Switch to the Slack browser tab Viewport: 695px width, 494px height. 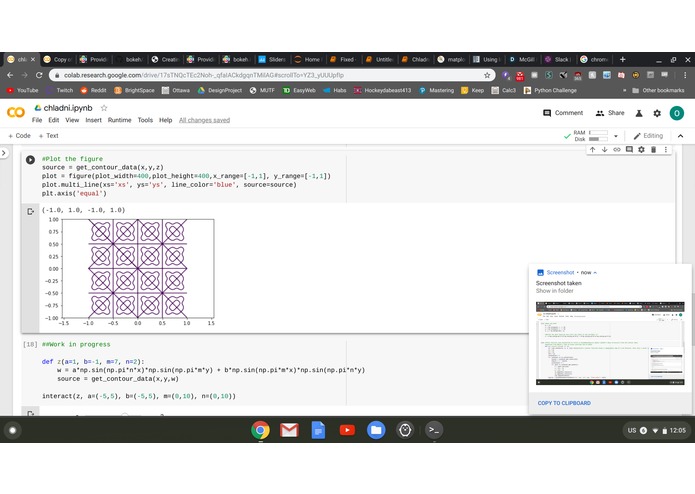click(558, 59)
